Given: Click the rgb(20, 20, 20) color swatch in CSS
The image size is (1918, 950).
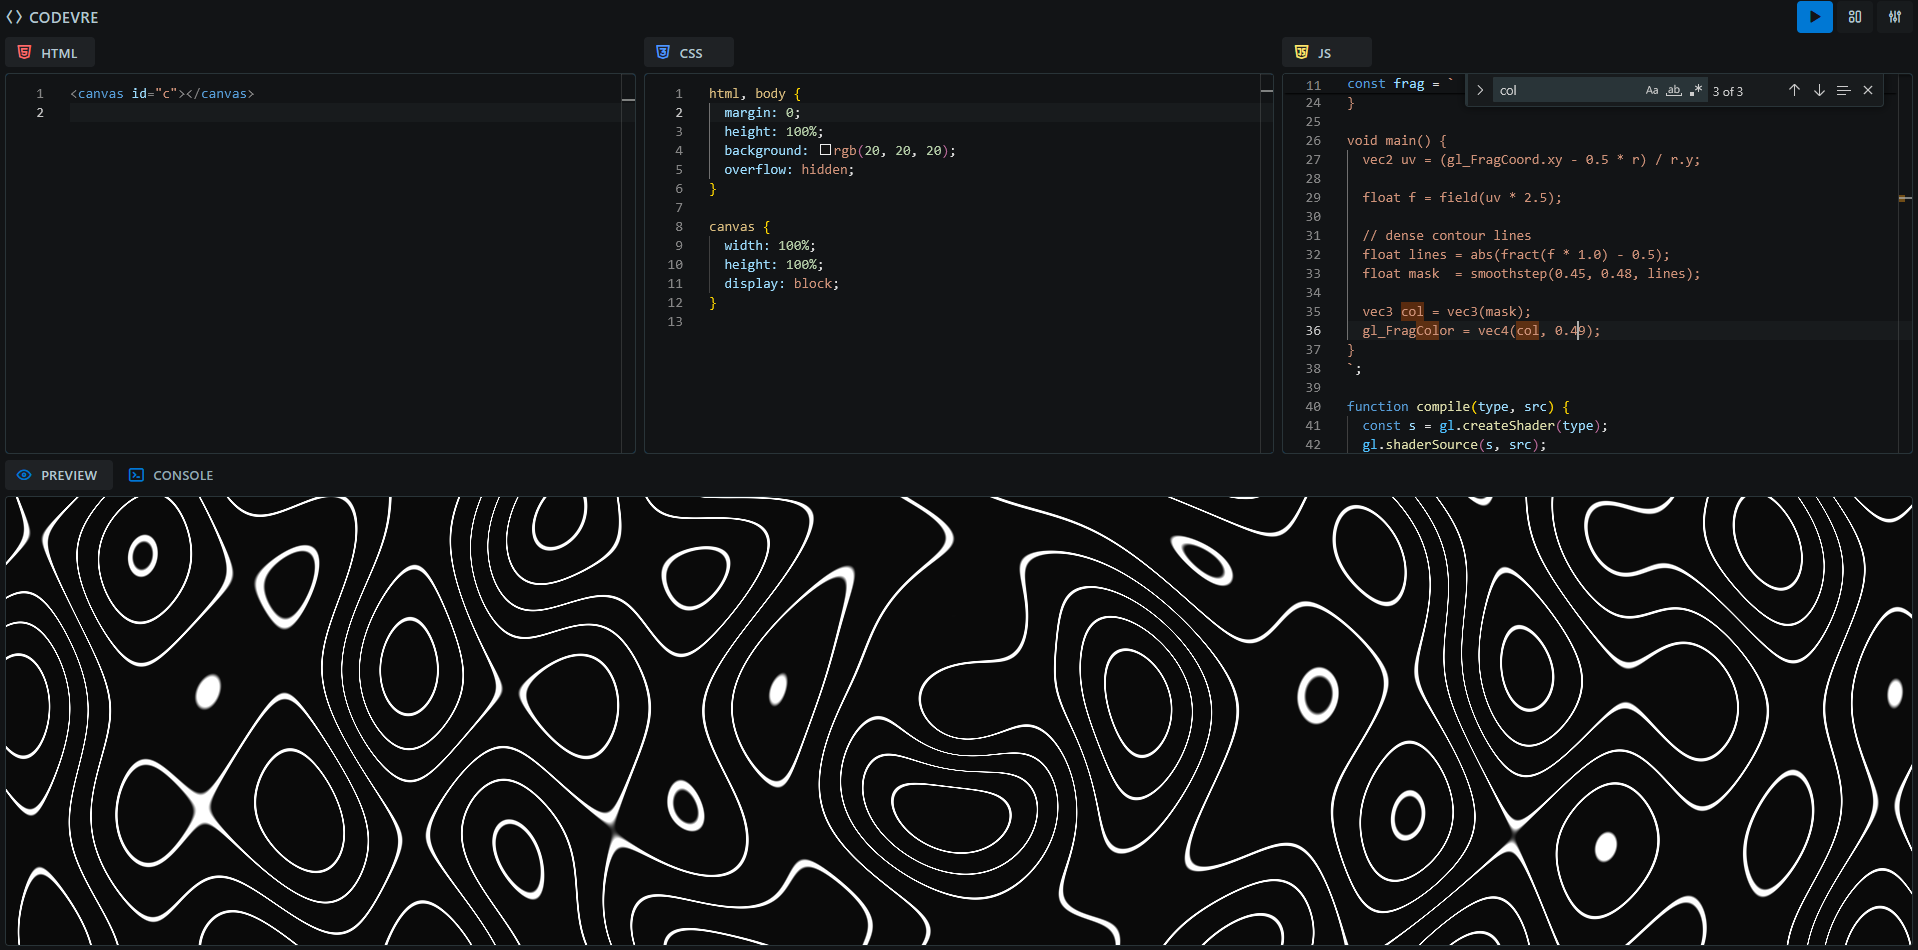Looking at the screenshot, I should click(826, 149).
